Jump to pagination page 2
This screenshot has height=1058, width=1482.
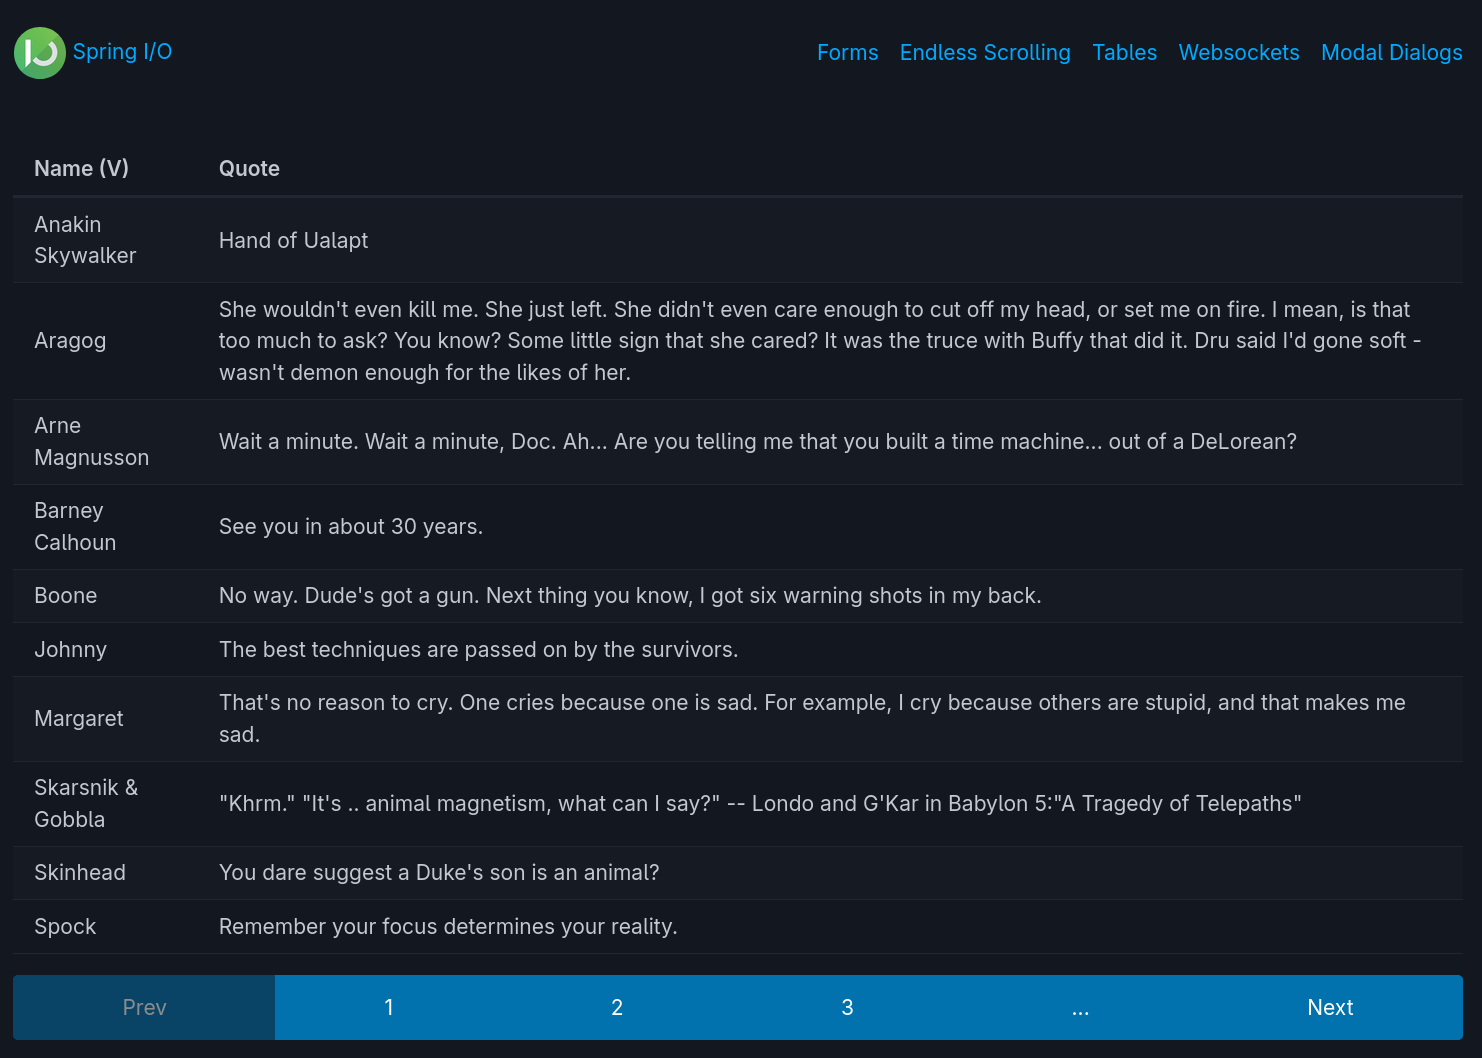(617, 1007)
